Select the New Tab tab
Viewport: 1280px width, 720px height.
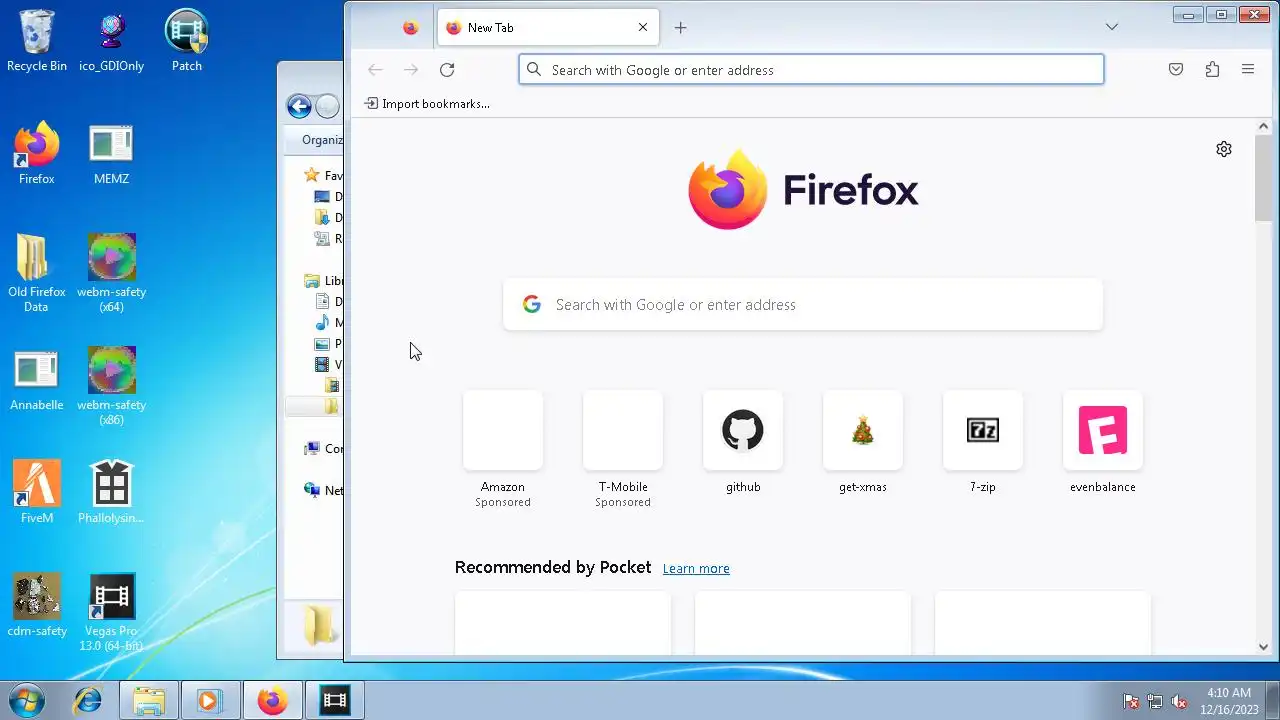click(548, 28)
